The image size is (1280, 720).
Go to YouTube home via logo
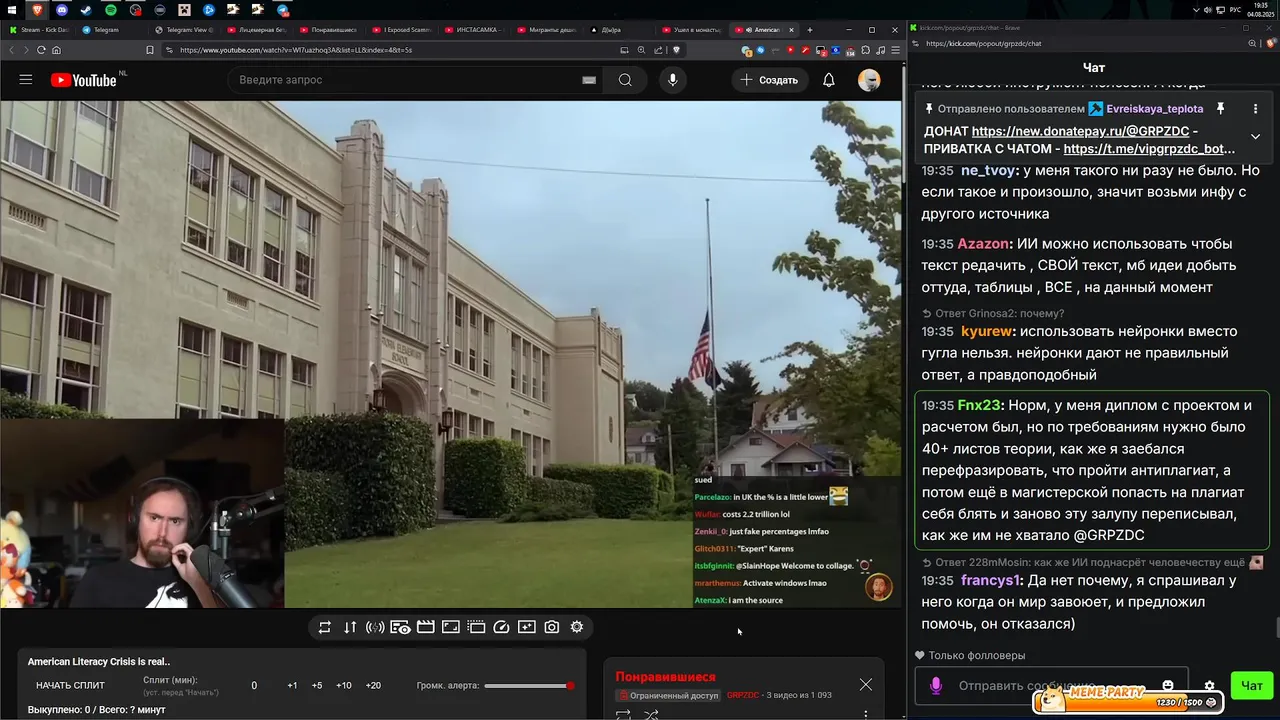84,80
